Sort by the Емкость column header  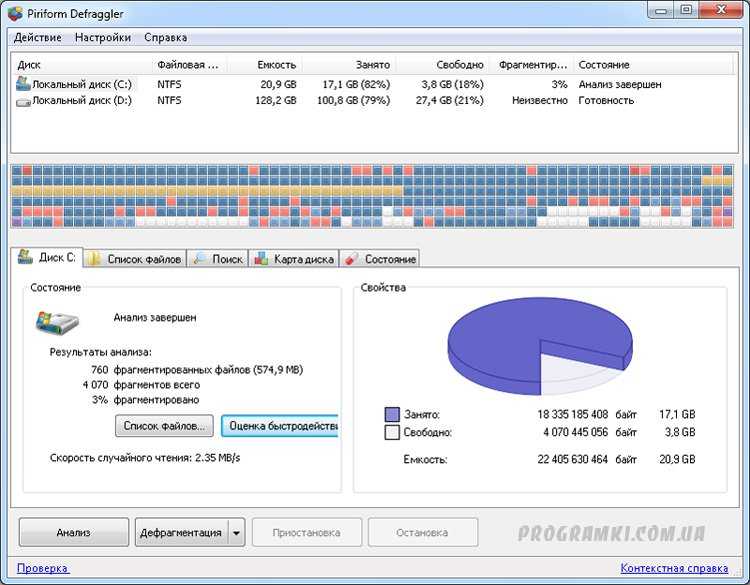264,65
